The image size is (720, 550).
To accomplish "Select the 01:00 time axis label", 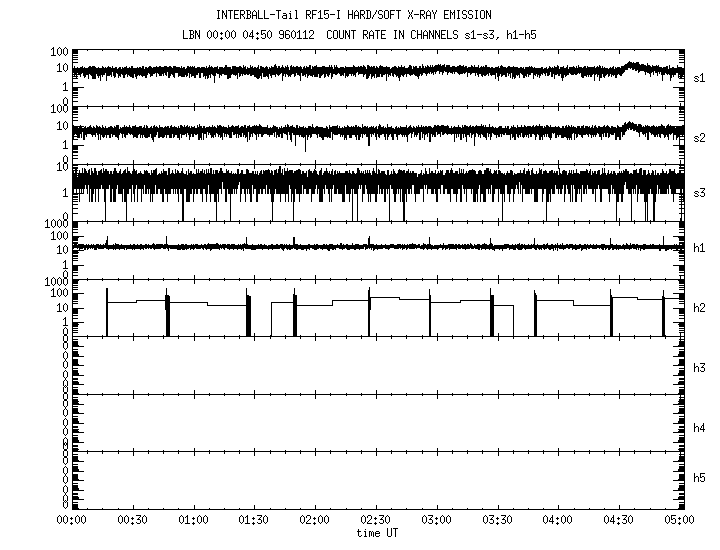I will [x=193, y=522].
